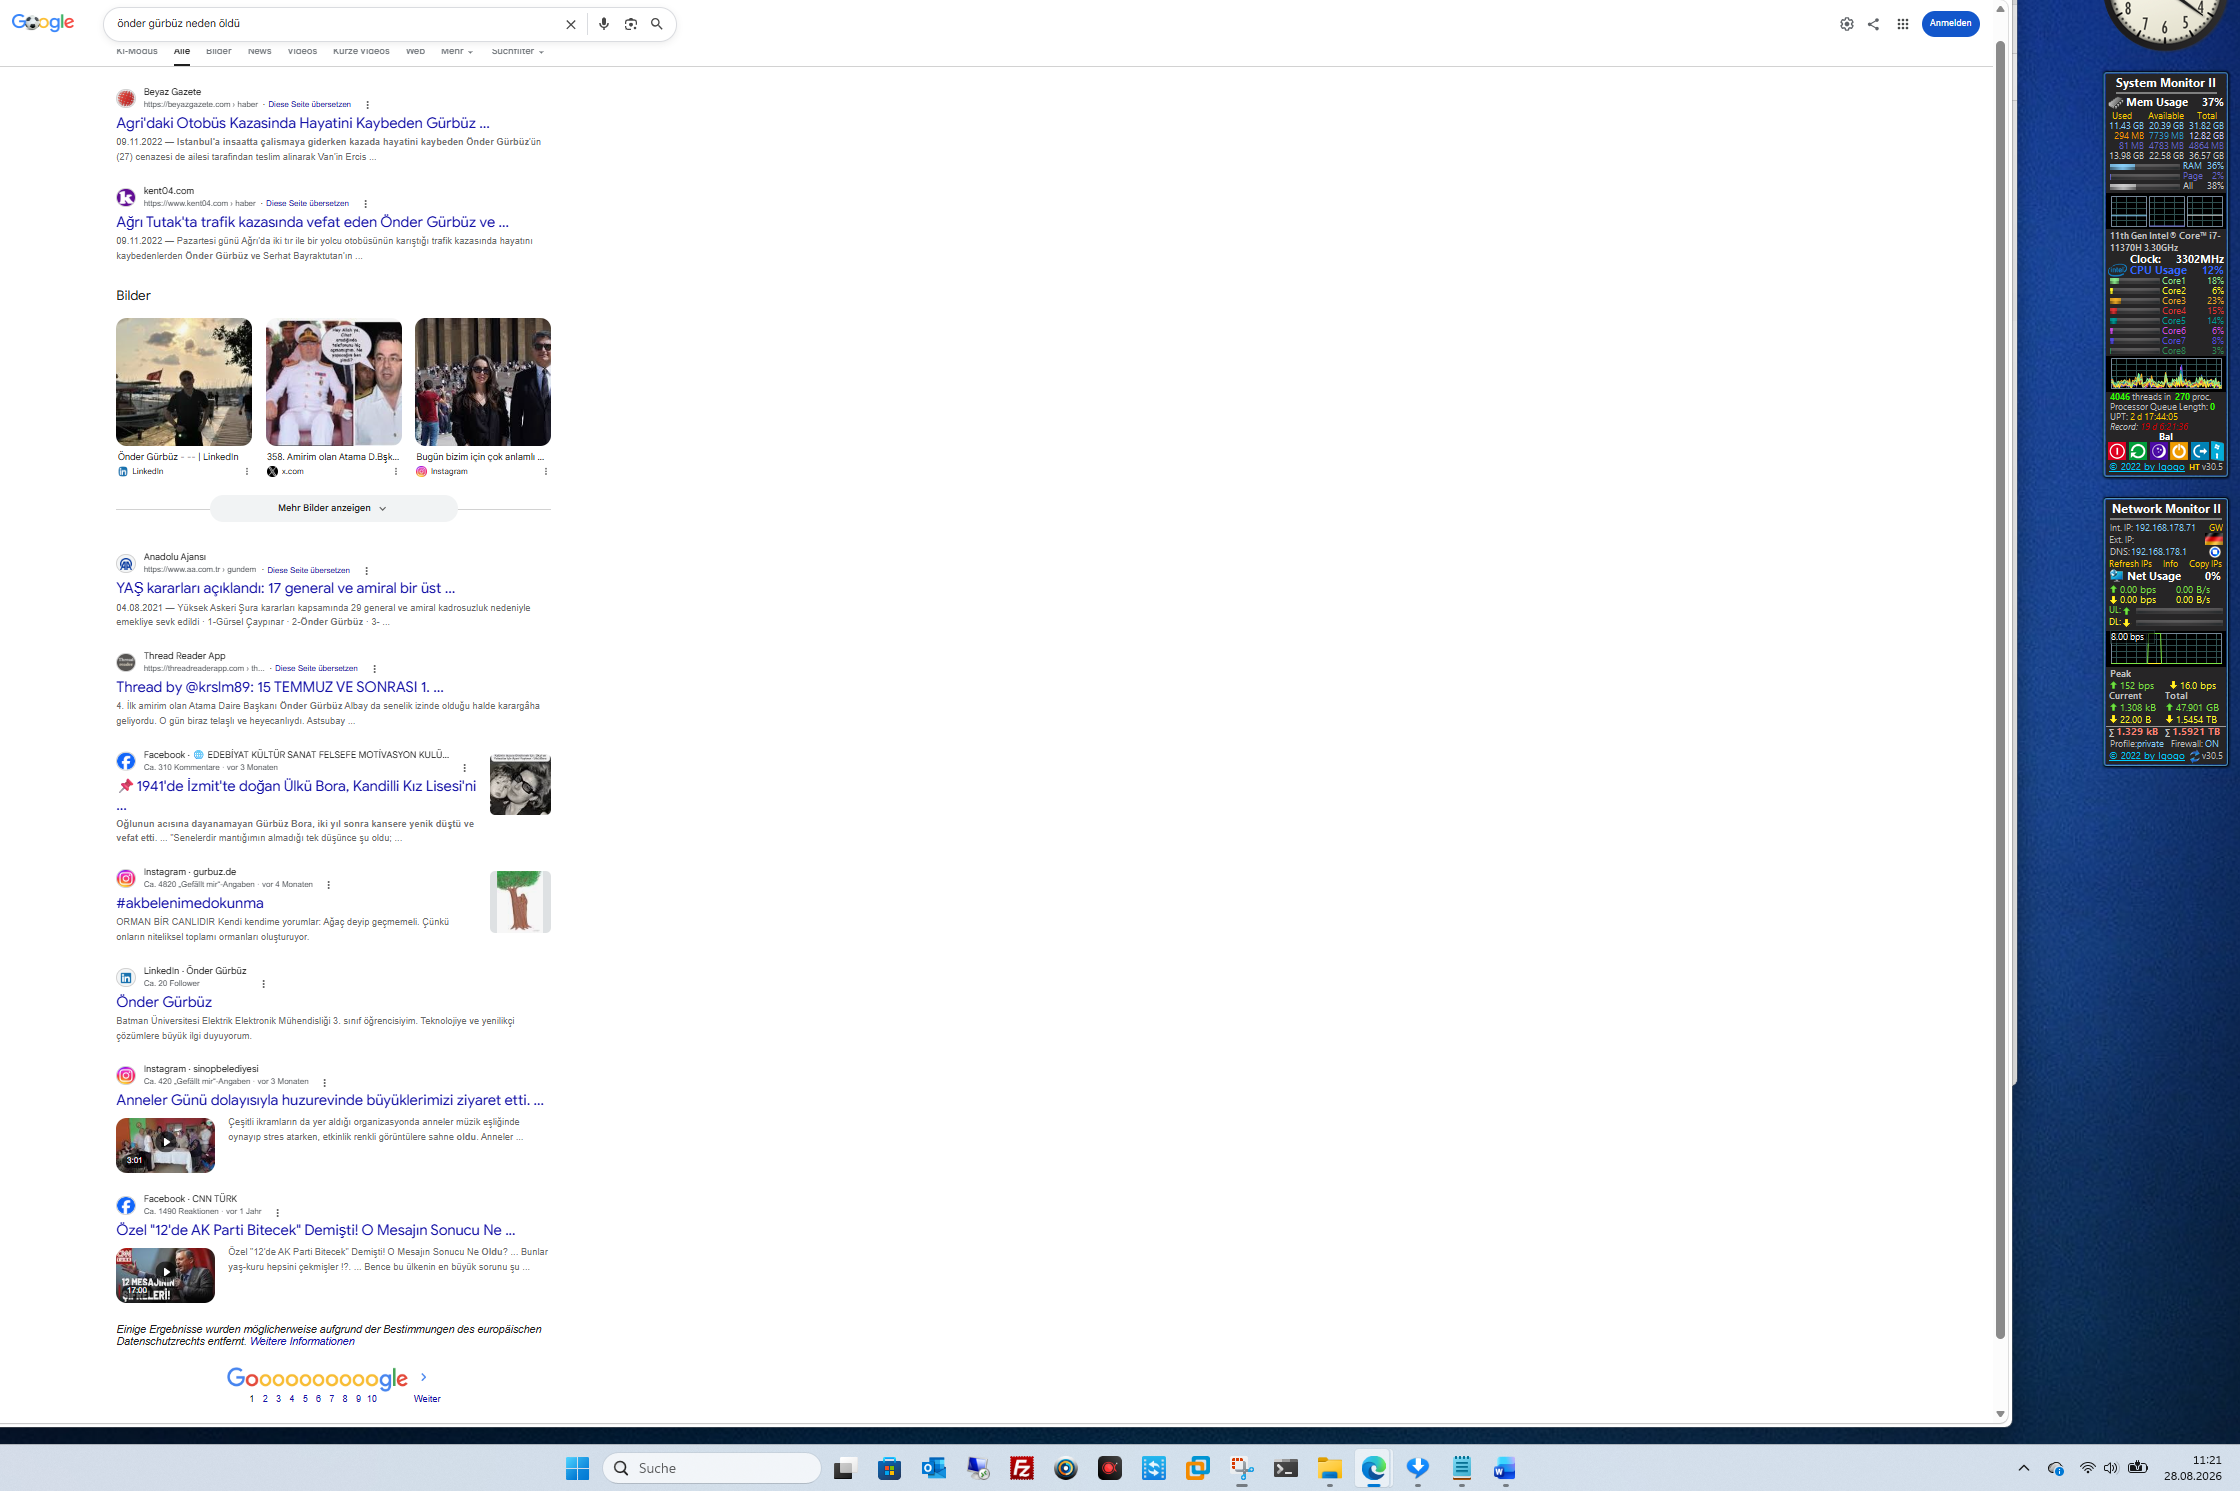The image size is (2240, 1491).
Task: Open Agri'daki Otobüs Kazasinda result link
Action: [303, 123]
